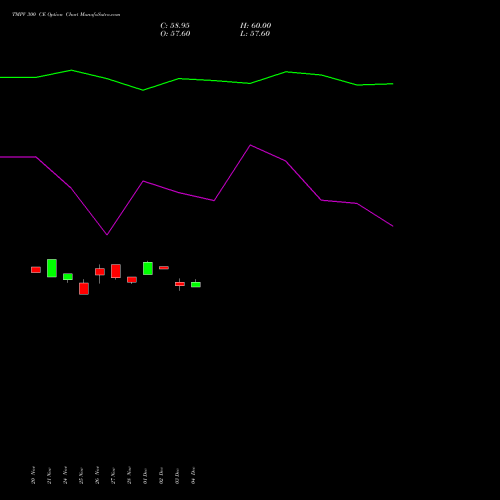This screenshot has width=500, height=500.
Task: Click the '03 Dec' date axis label
Action: 177,475
